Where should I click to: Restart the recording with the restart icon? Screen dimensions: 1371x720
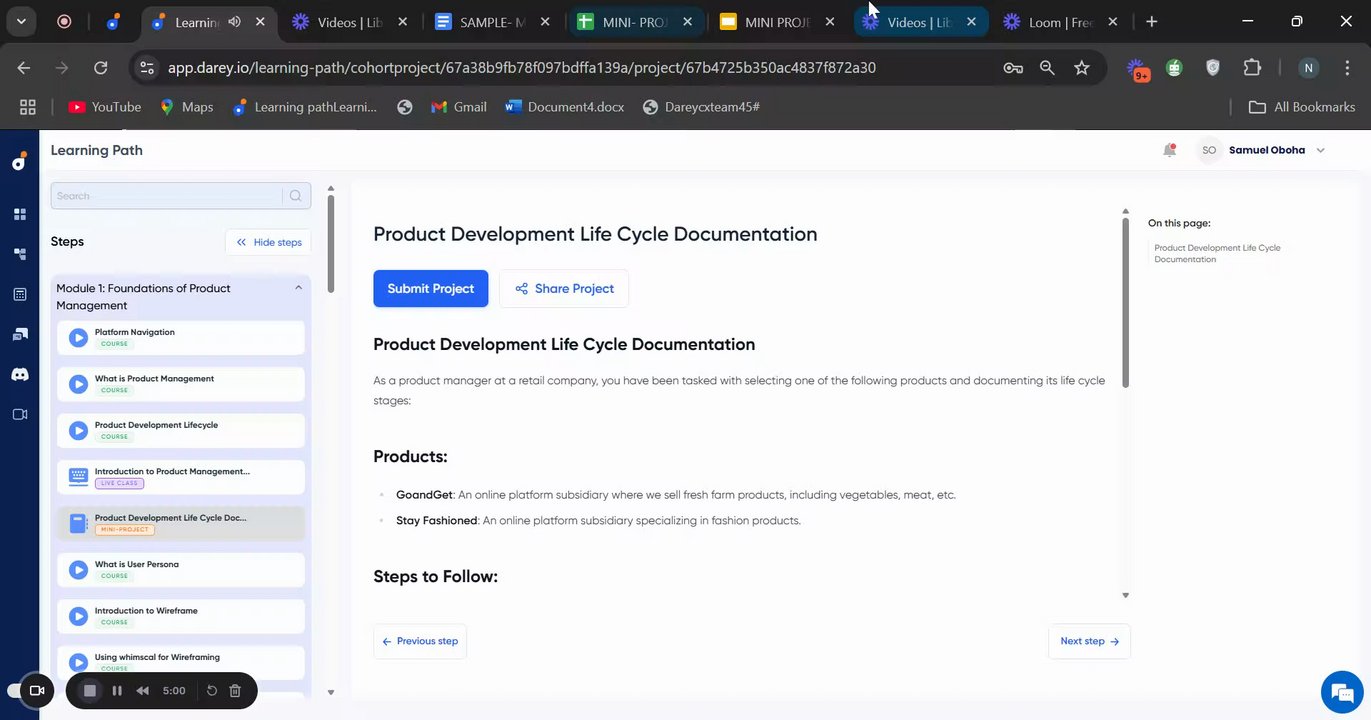coord(212,690)
